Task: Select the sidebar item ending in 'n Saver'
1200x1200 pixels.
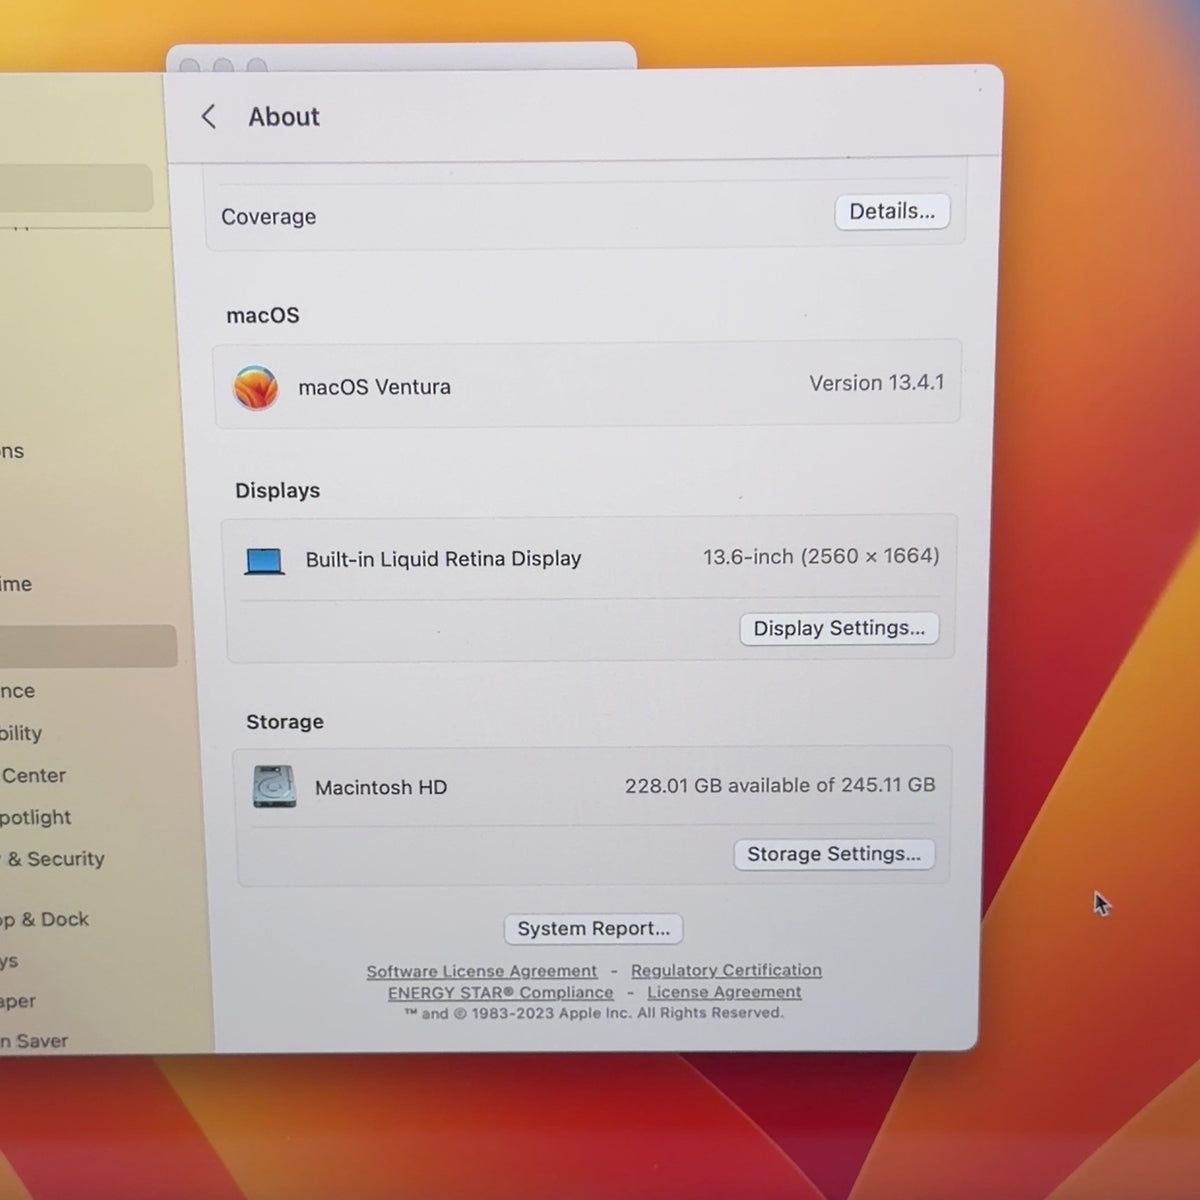Action: [34, 1041]
